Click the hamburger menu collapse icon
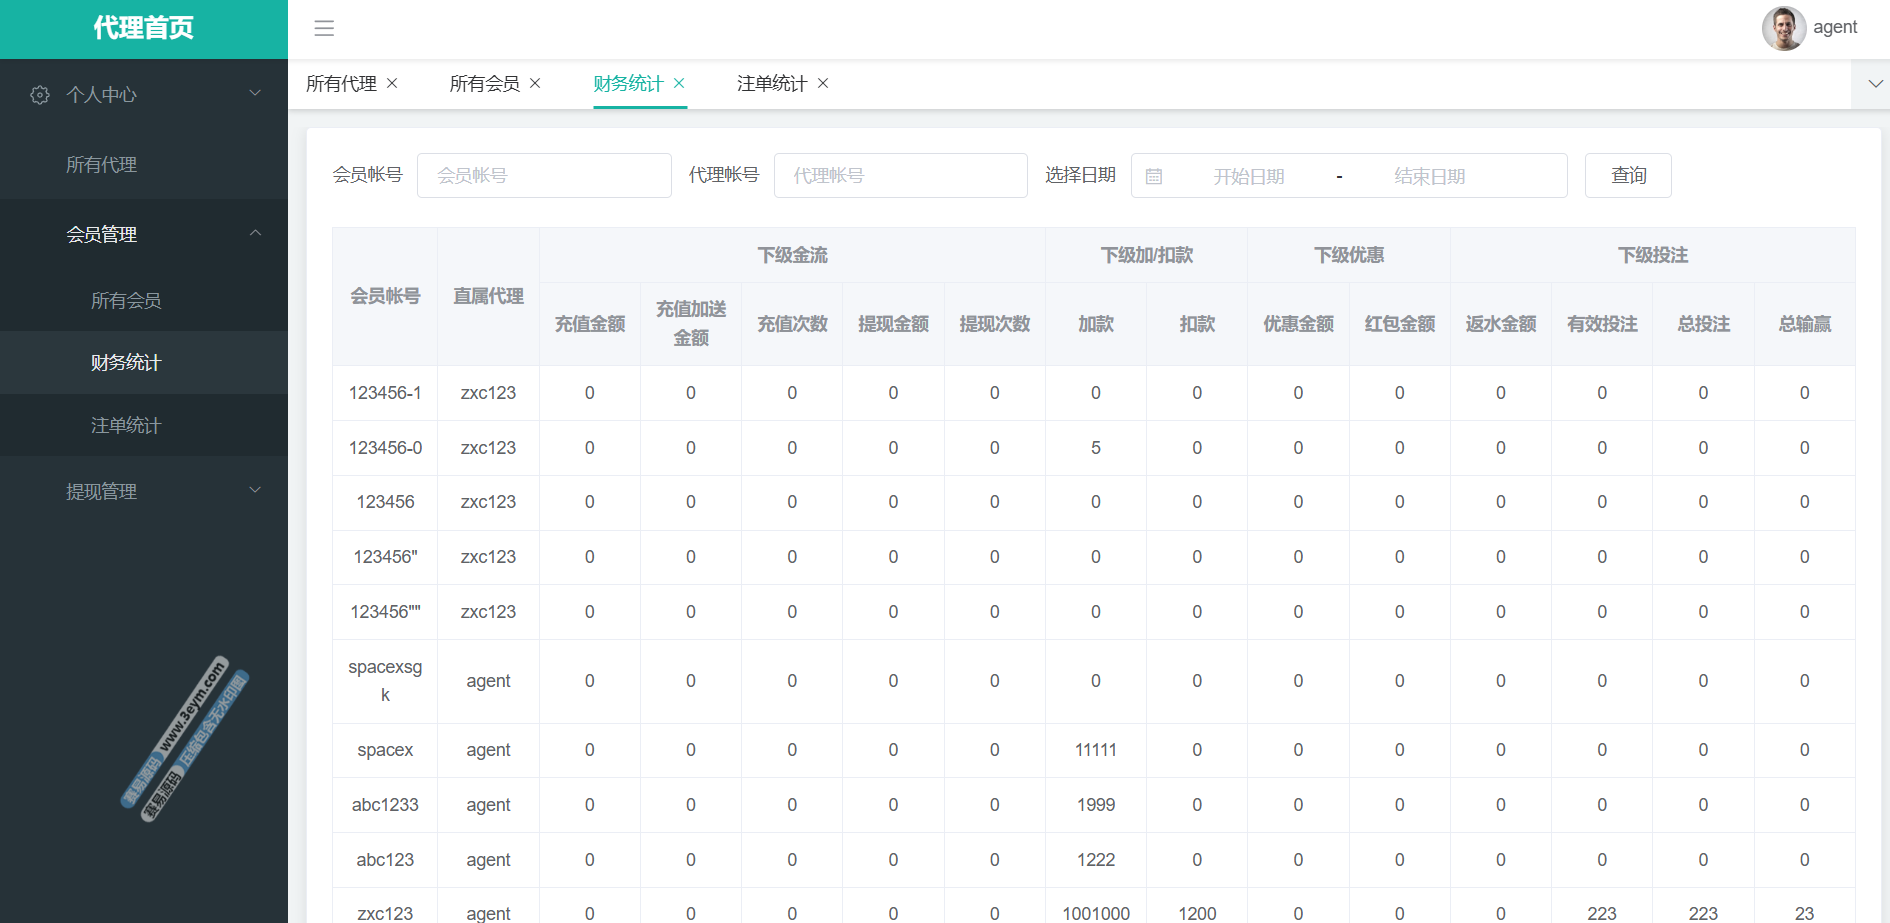The width and height of the screenshot is (1890, 923). point(324,28)
